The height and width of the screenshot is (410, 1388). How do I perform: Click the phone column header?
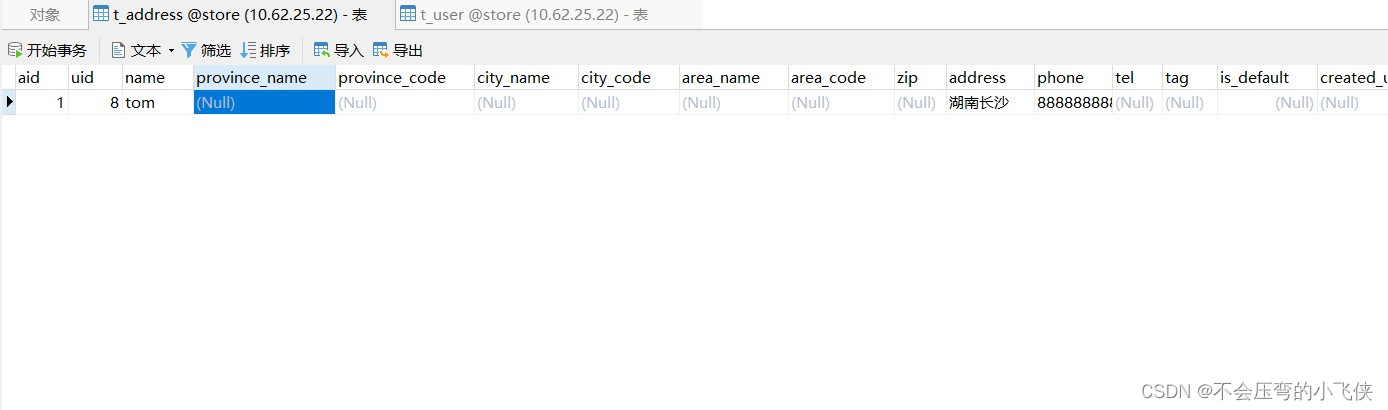coord(1074,77)
